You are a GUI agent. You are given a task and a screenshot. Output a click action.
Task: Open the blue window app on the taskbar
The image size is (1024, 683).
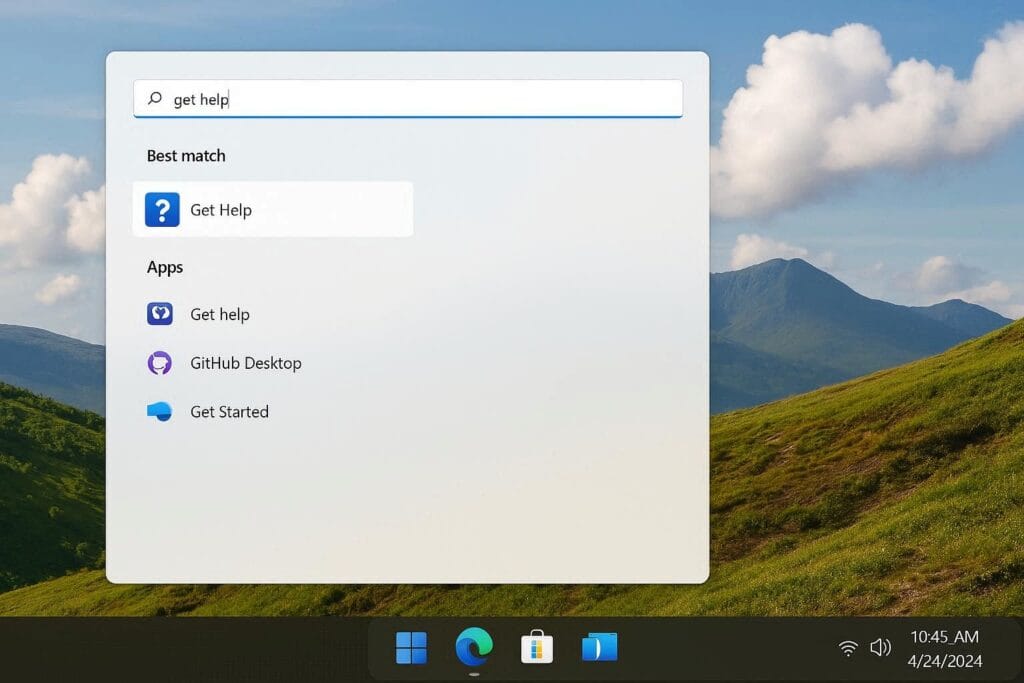pyautogui.click(x=600, y=648)
